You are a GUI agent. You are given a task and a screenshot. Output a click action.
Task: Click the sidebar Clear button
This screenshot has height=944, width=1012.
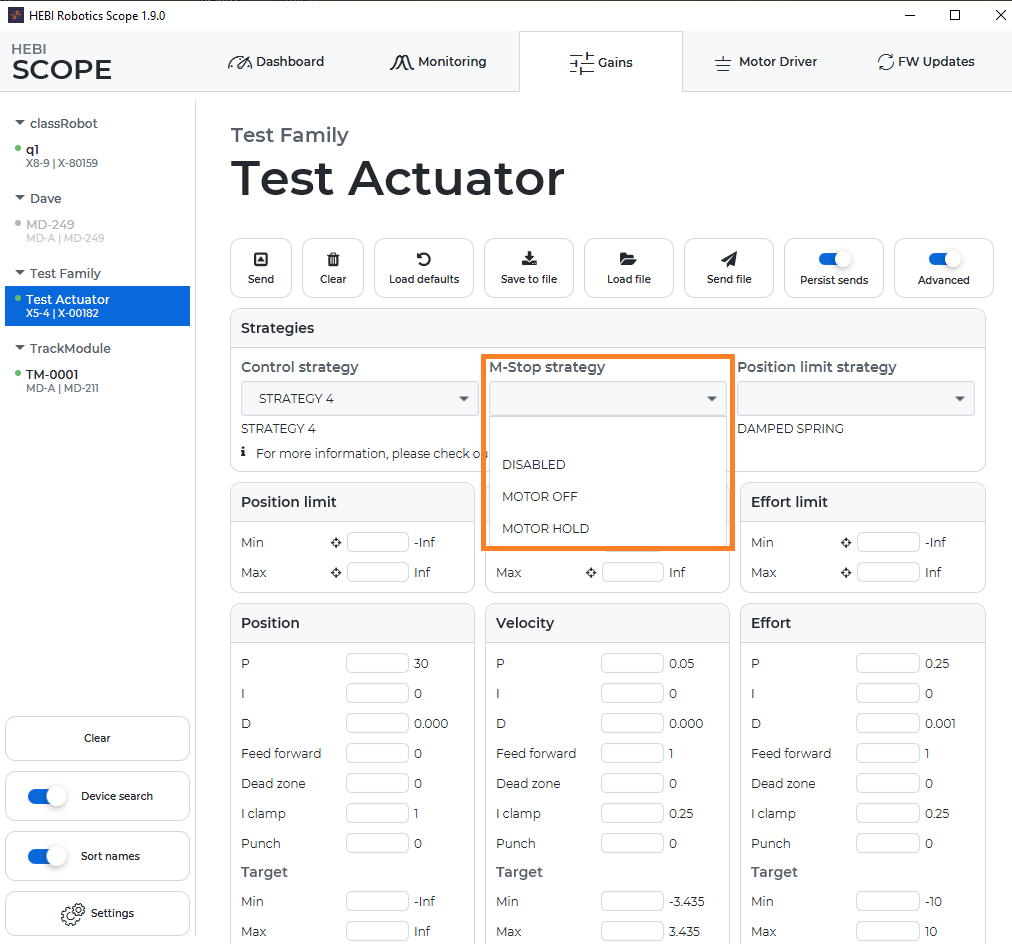click(97, 738)
